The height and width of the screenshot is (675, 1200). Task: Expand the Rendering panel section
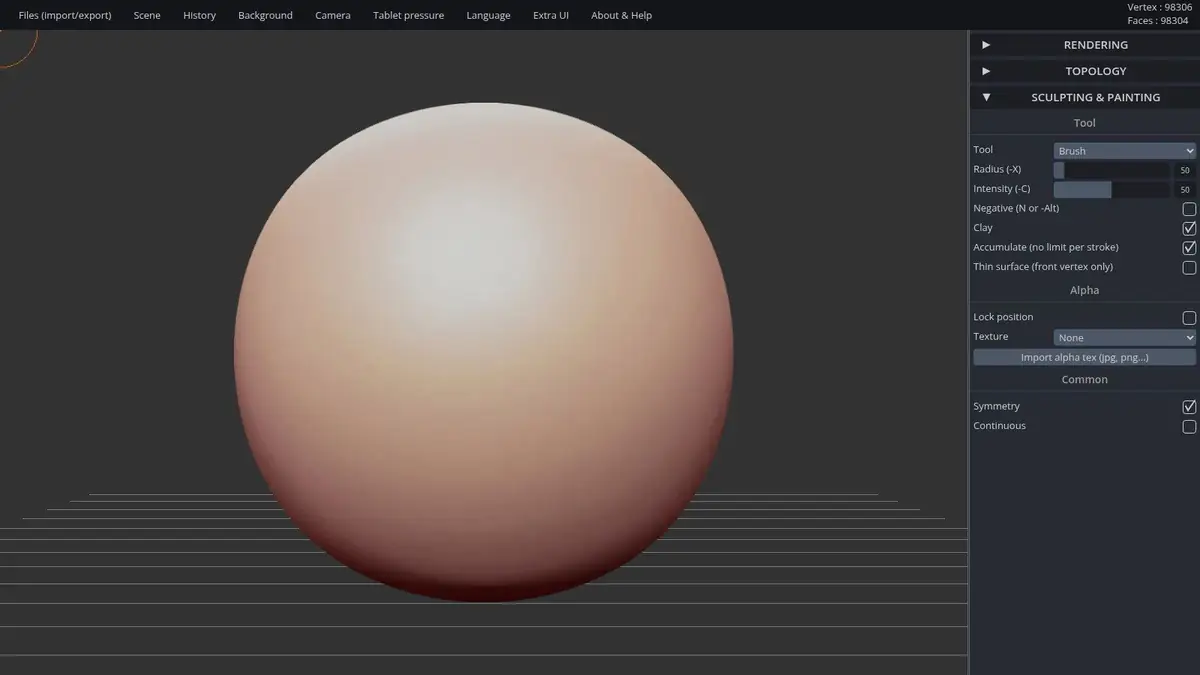point(1085,45)
